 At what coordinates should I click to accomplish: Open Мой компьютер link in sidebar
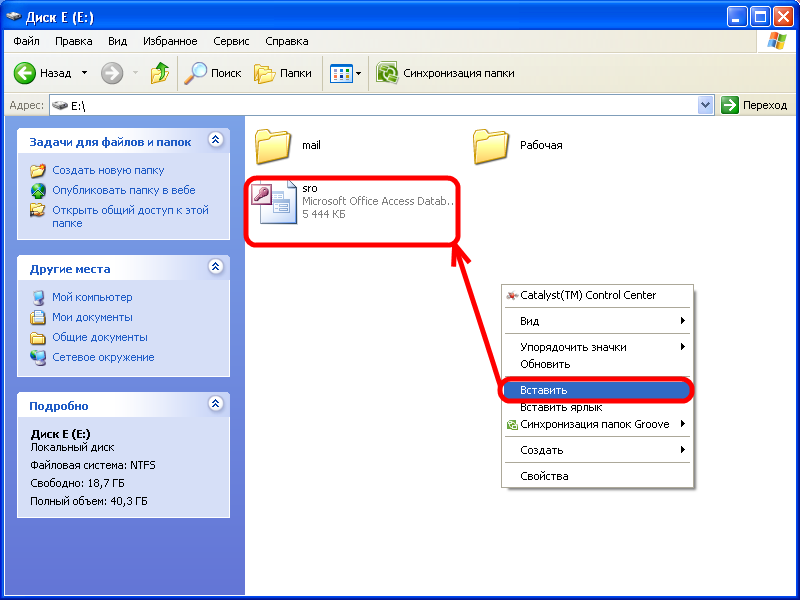pos(92,297)
